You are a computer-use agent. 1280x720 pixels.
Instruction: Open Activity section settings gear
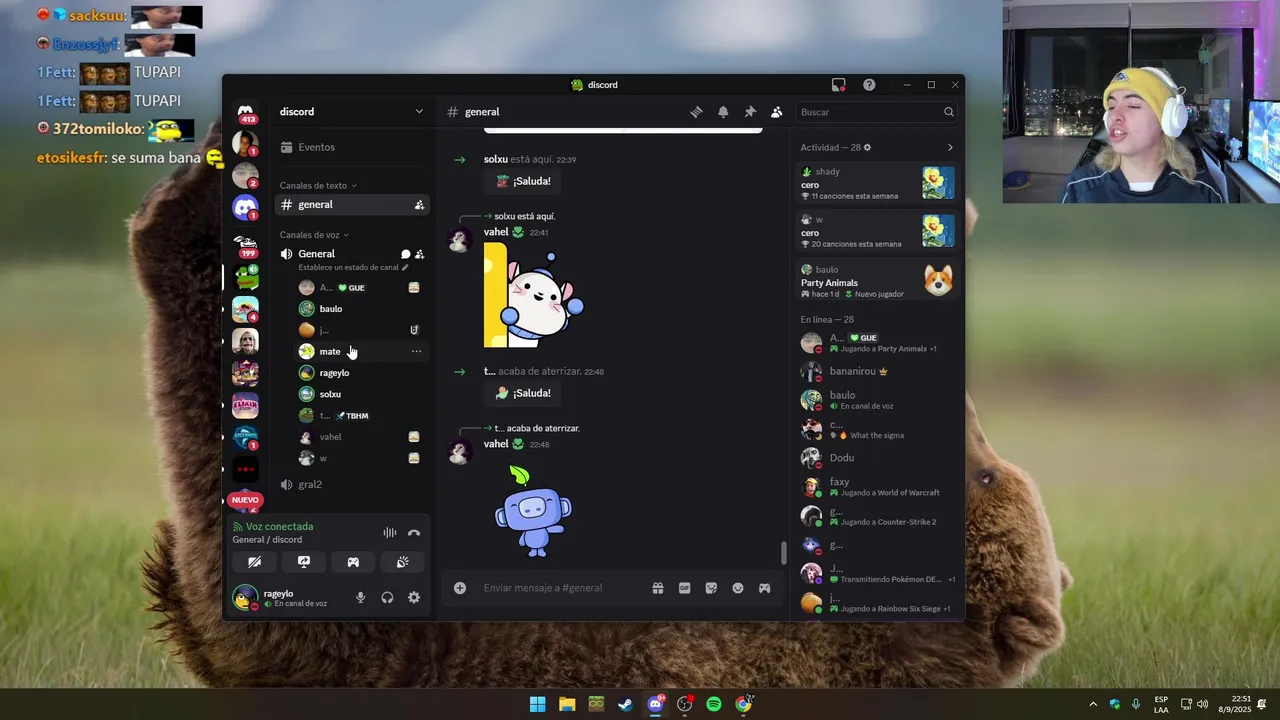coord(867,148)
